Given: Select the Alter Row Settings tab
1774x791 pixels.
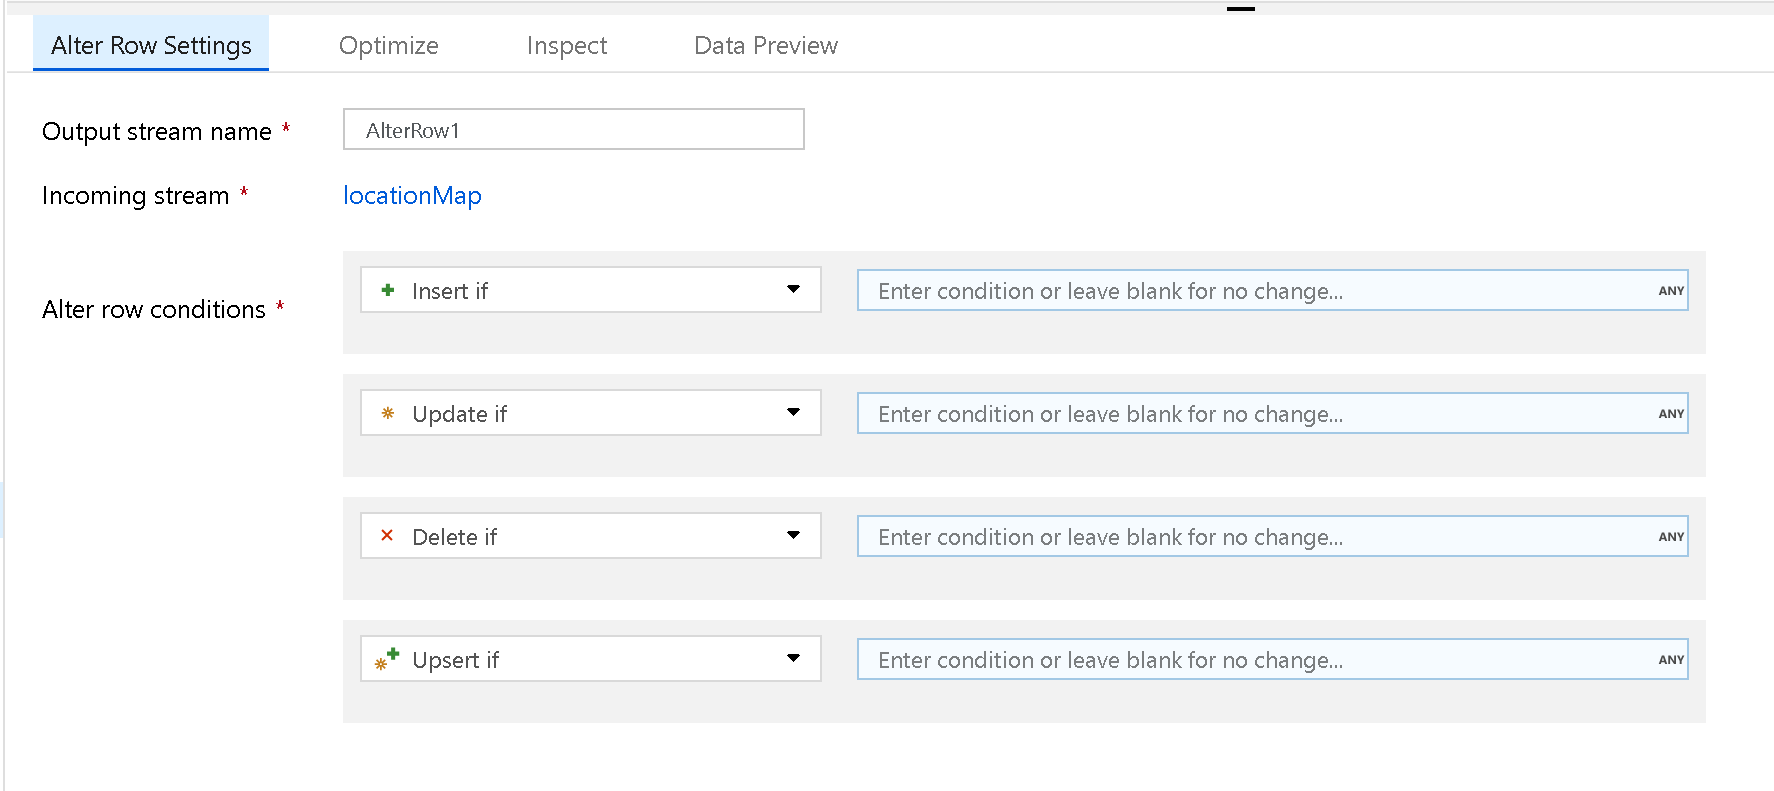Looking at the screenshot, I should click(x=151, y=45).
